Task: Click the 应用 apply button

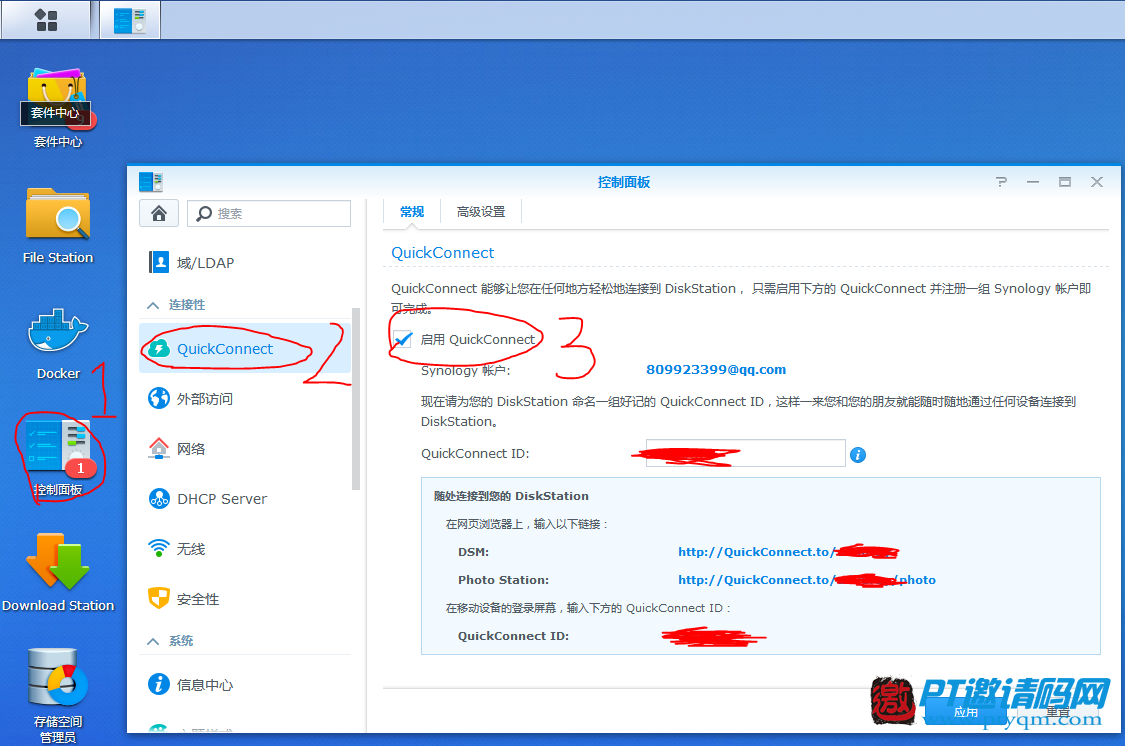Action: [966, 712]
